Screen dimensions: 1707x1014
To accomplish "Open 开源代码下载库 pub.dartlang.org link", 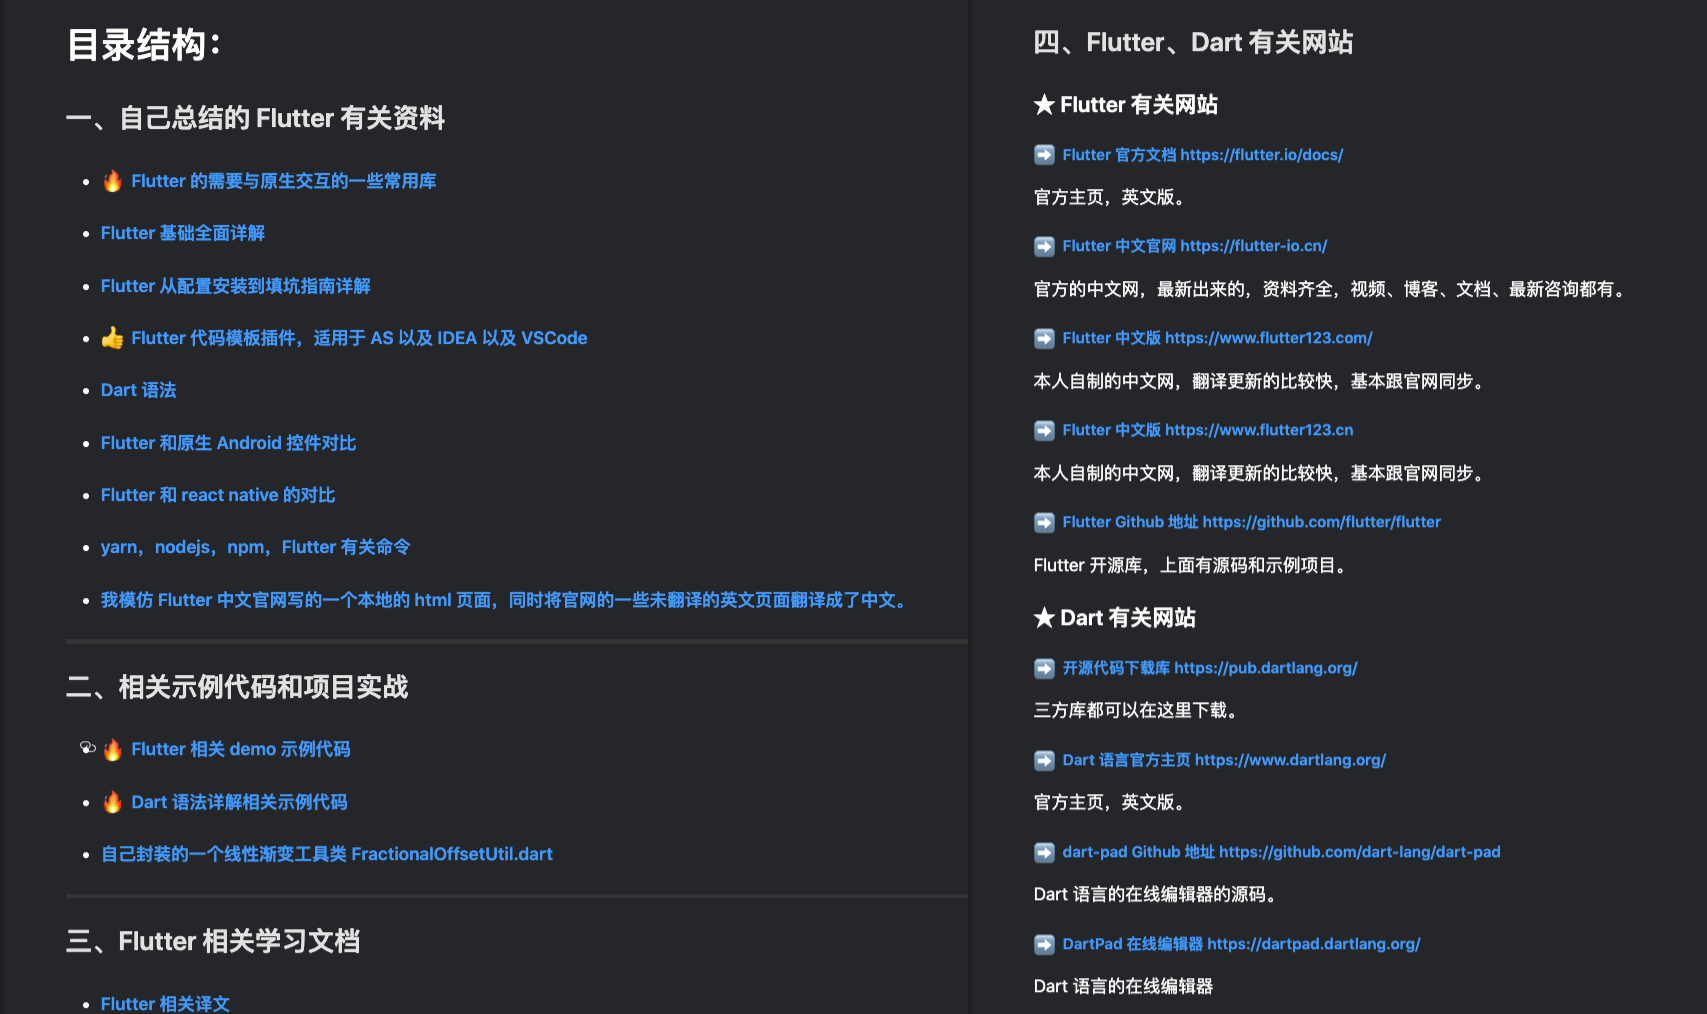I will click(x=1210, y=668).
